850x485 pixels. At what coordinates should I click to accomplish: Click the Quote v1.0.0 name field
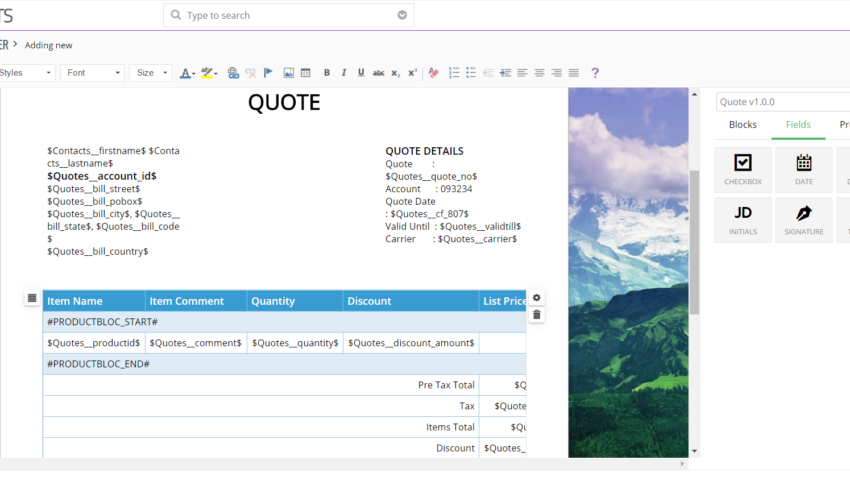coord(783,102)
